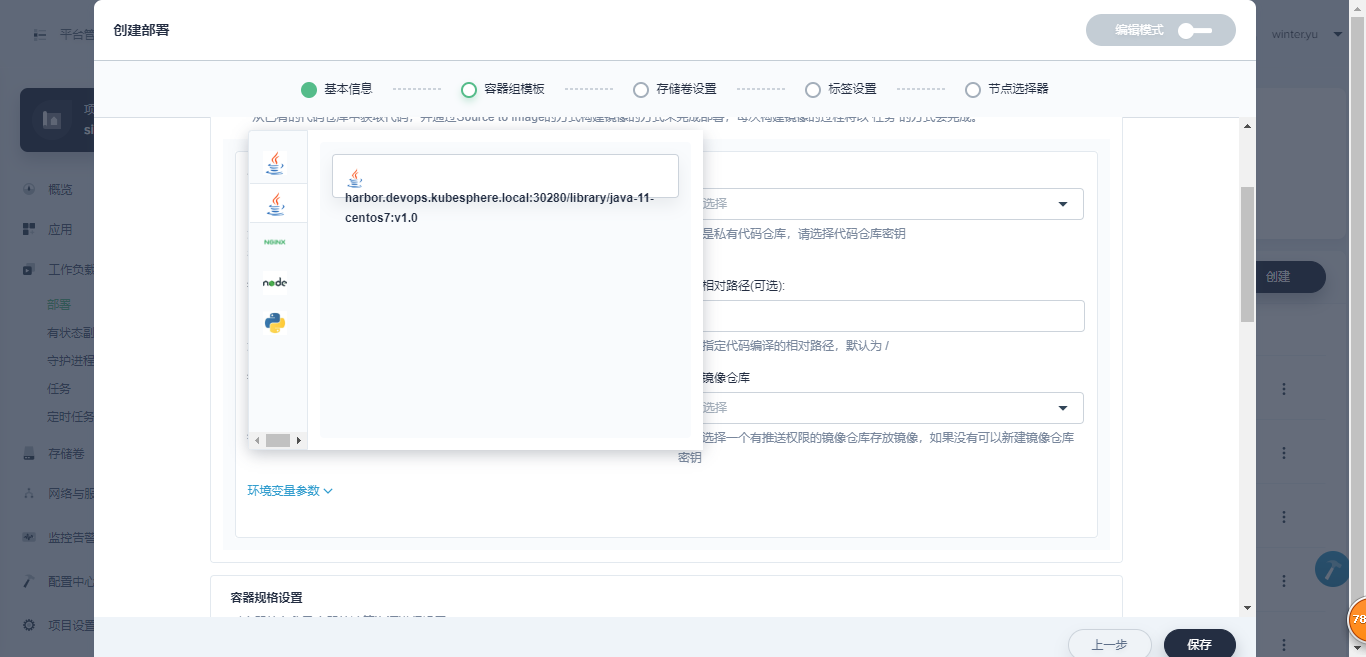Click the dialog scrollbar up arrow
This screenshot has width=1366, height=657.
(x=1247, y=126)
